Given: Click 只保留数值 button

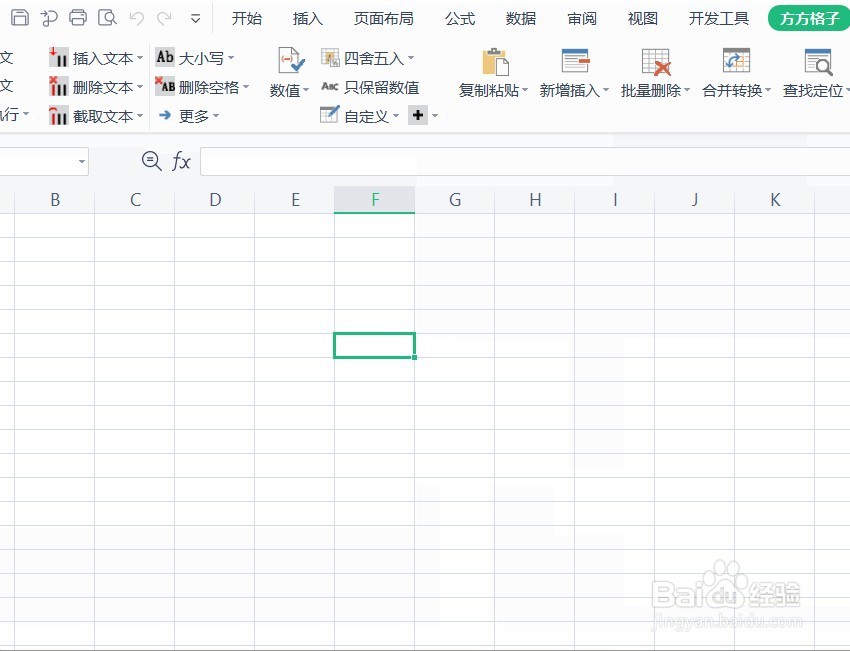Looking at the screenshot, I should point(370,87).
